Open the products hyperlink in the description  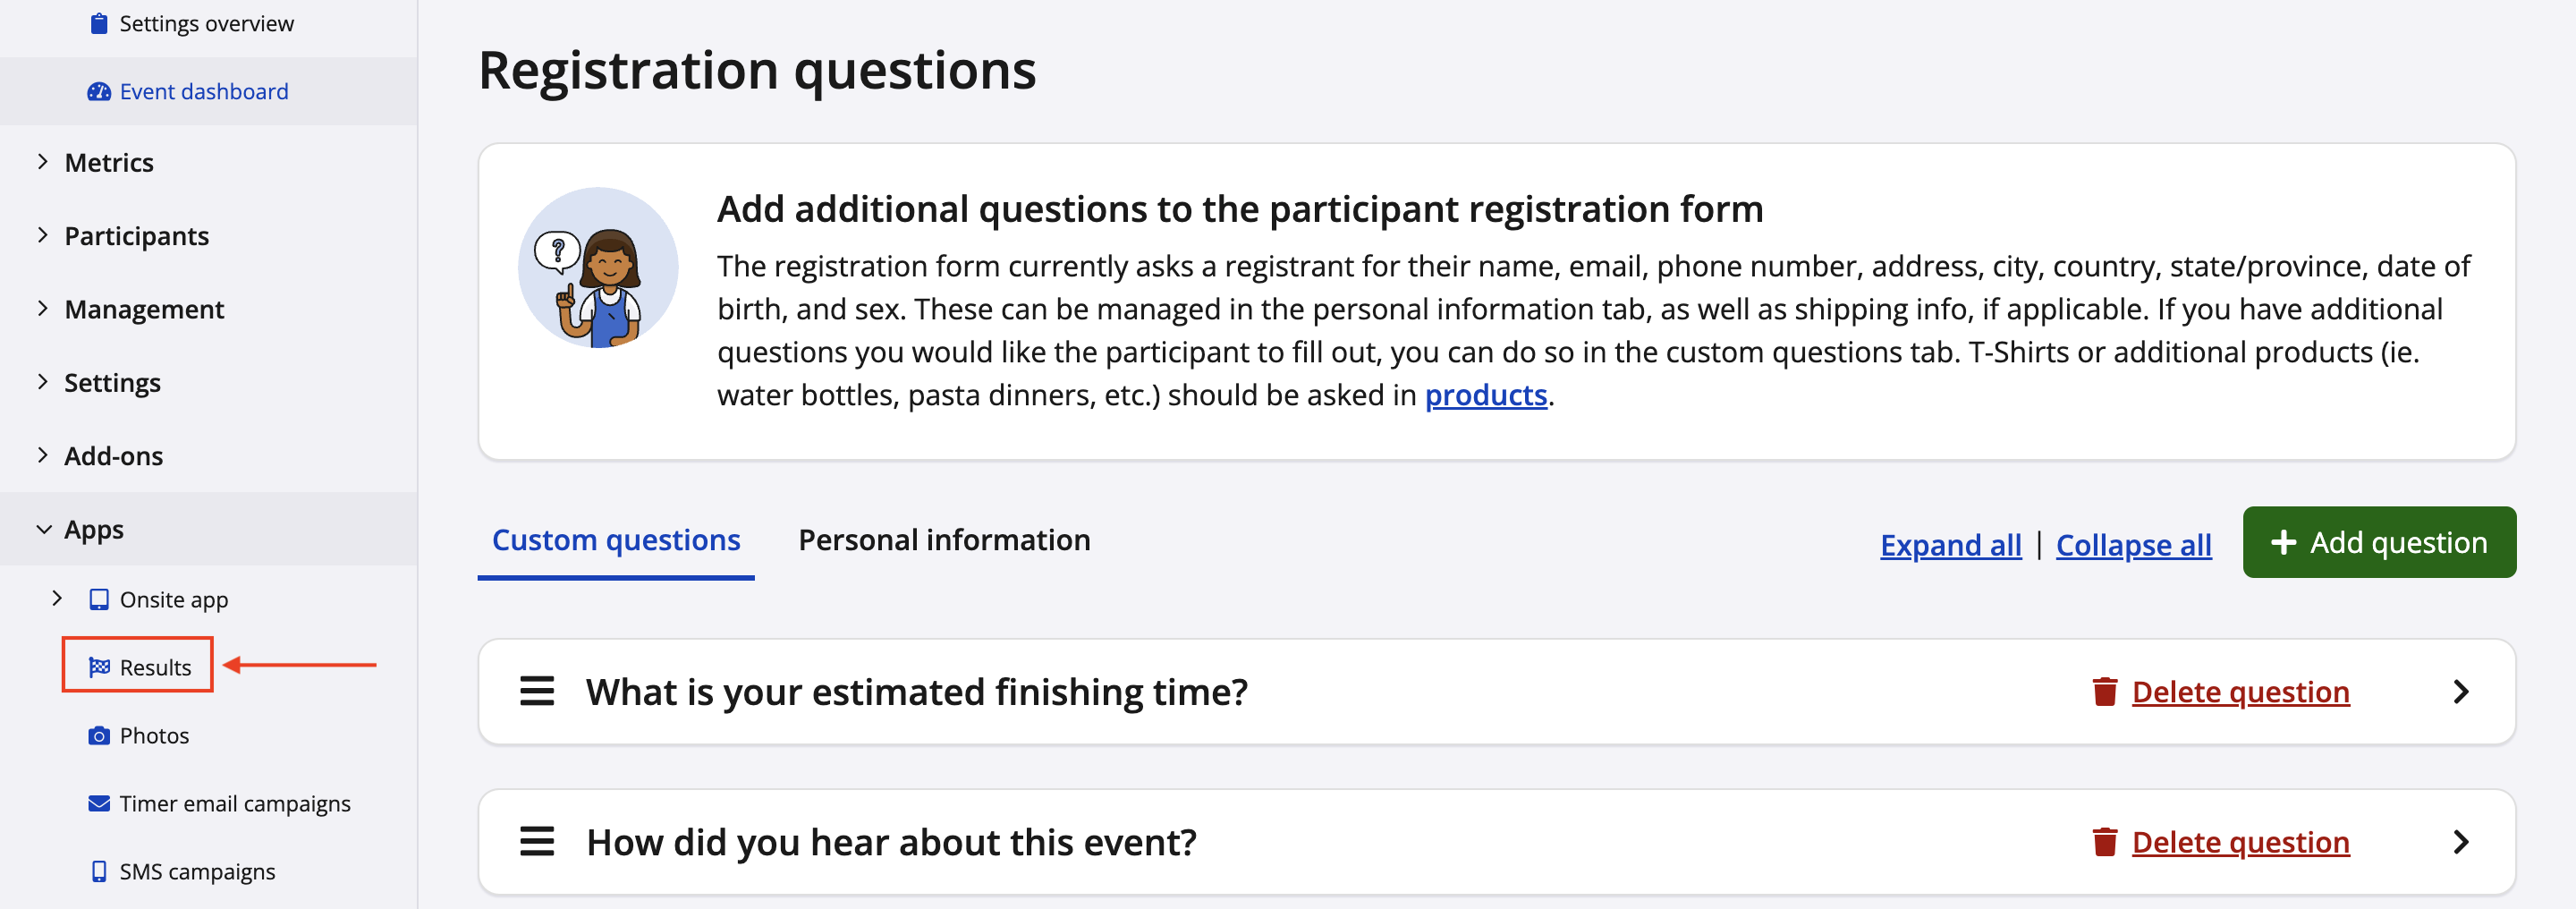pyautogui.click(x=1485, y=395)
